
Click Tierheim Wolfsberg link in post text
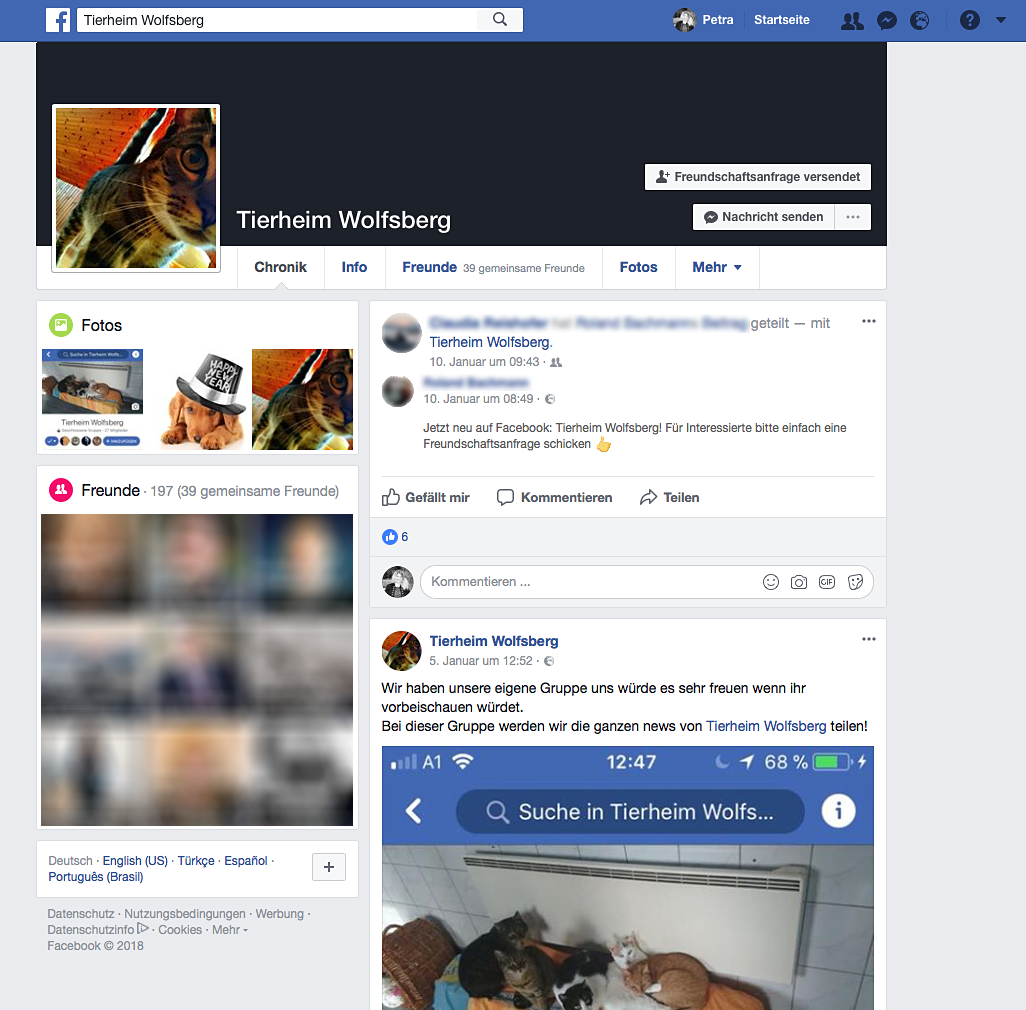(x=766, y=726)
